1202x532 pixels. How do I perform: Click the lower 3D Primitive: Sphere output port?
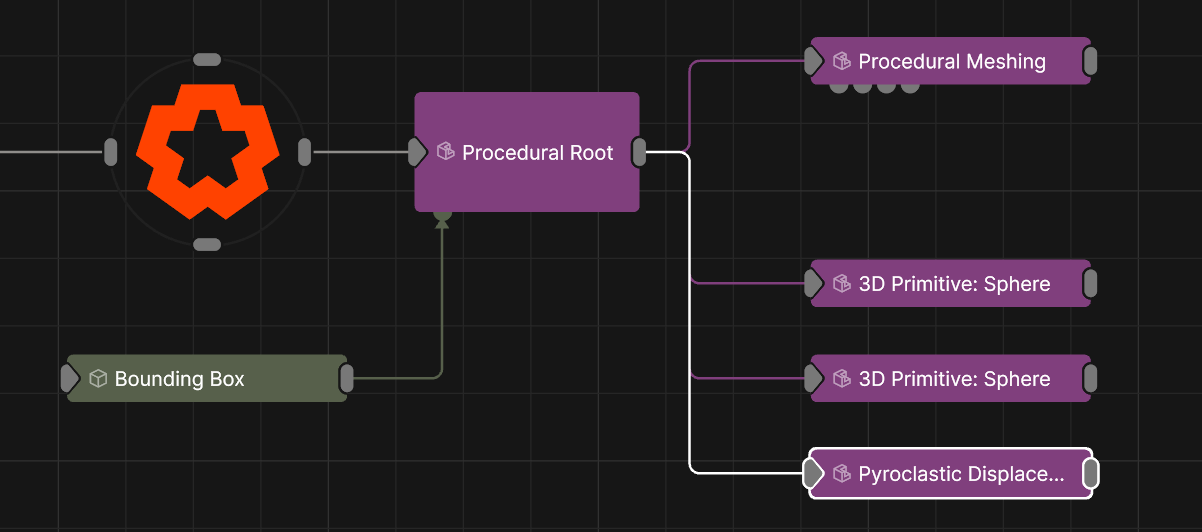[x=1091, y=379]
